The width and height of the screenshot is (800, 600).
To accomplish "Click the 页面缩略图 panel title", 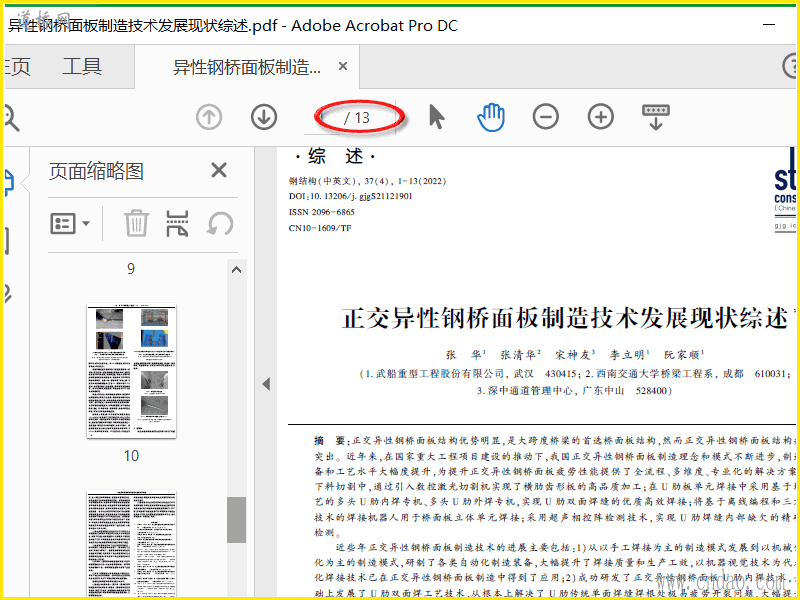I will coord(96,171).
